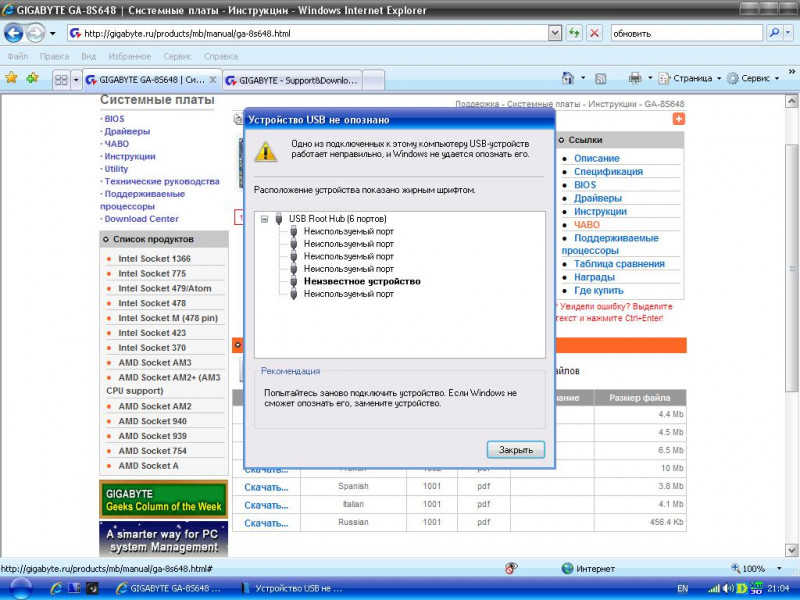Launch Internet Explorer from Quick Launch

point(56,588)
